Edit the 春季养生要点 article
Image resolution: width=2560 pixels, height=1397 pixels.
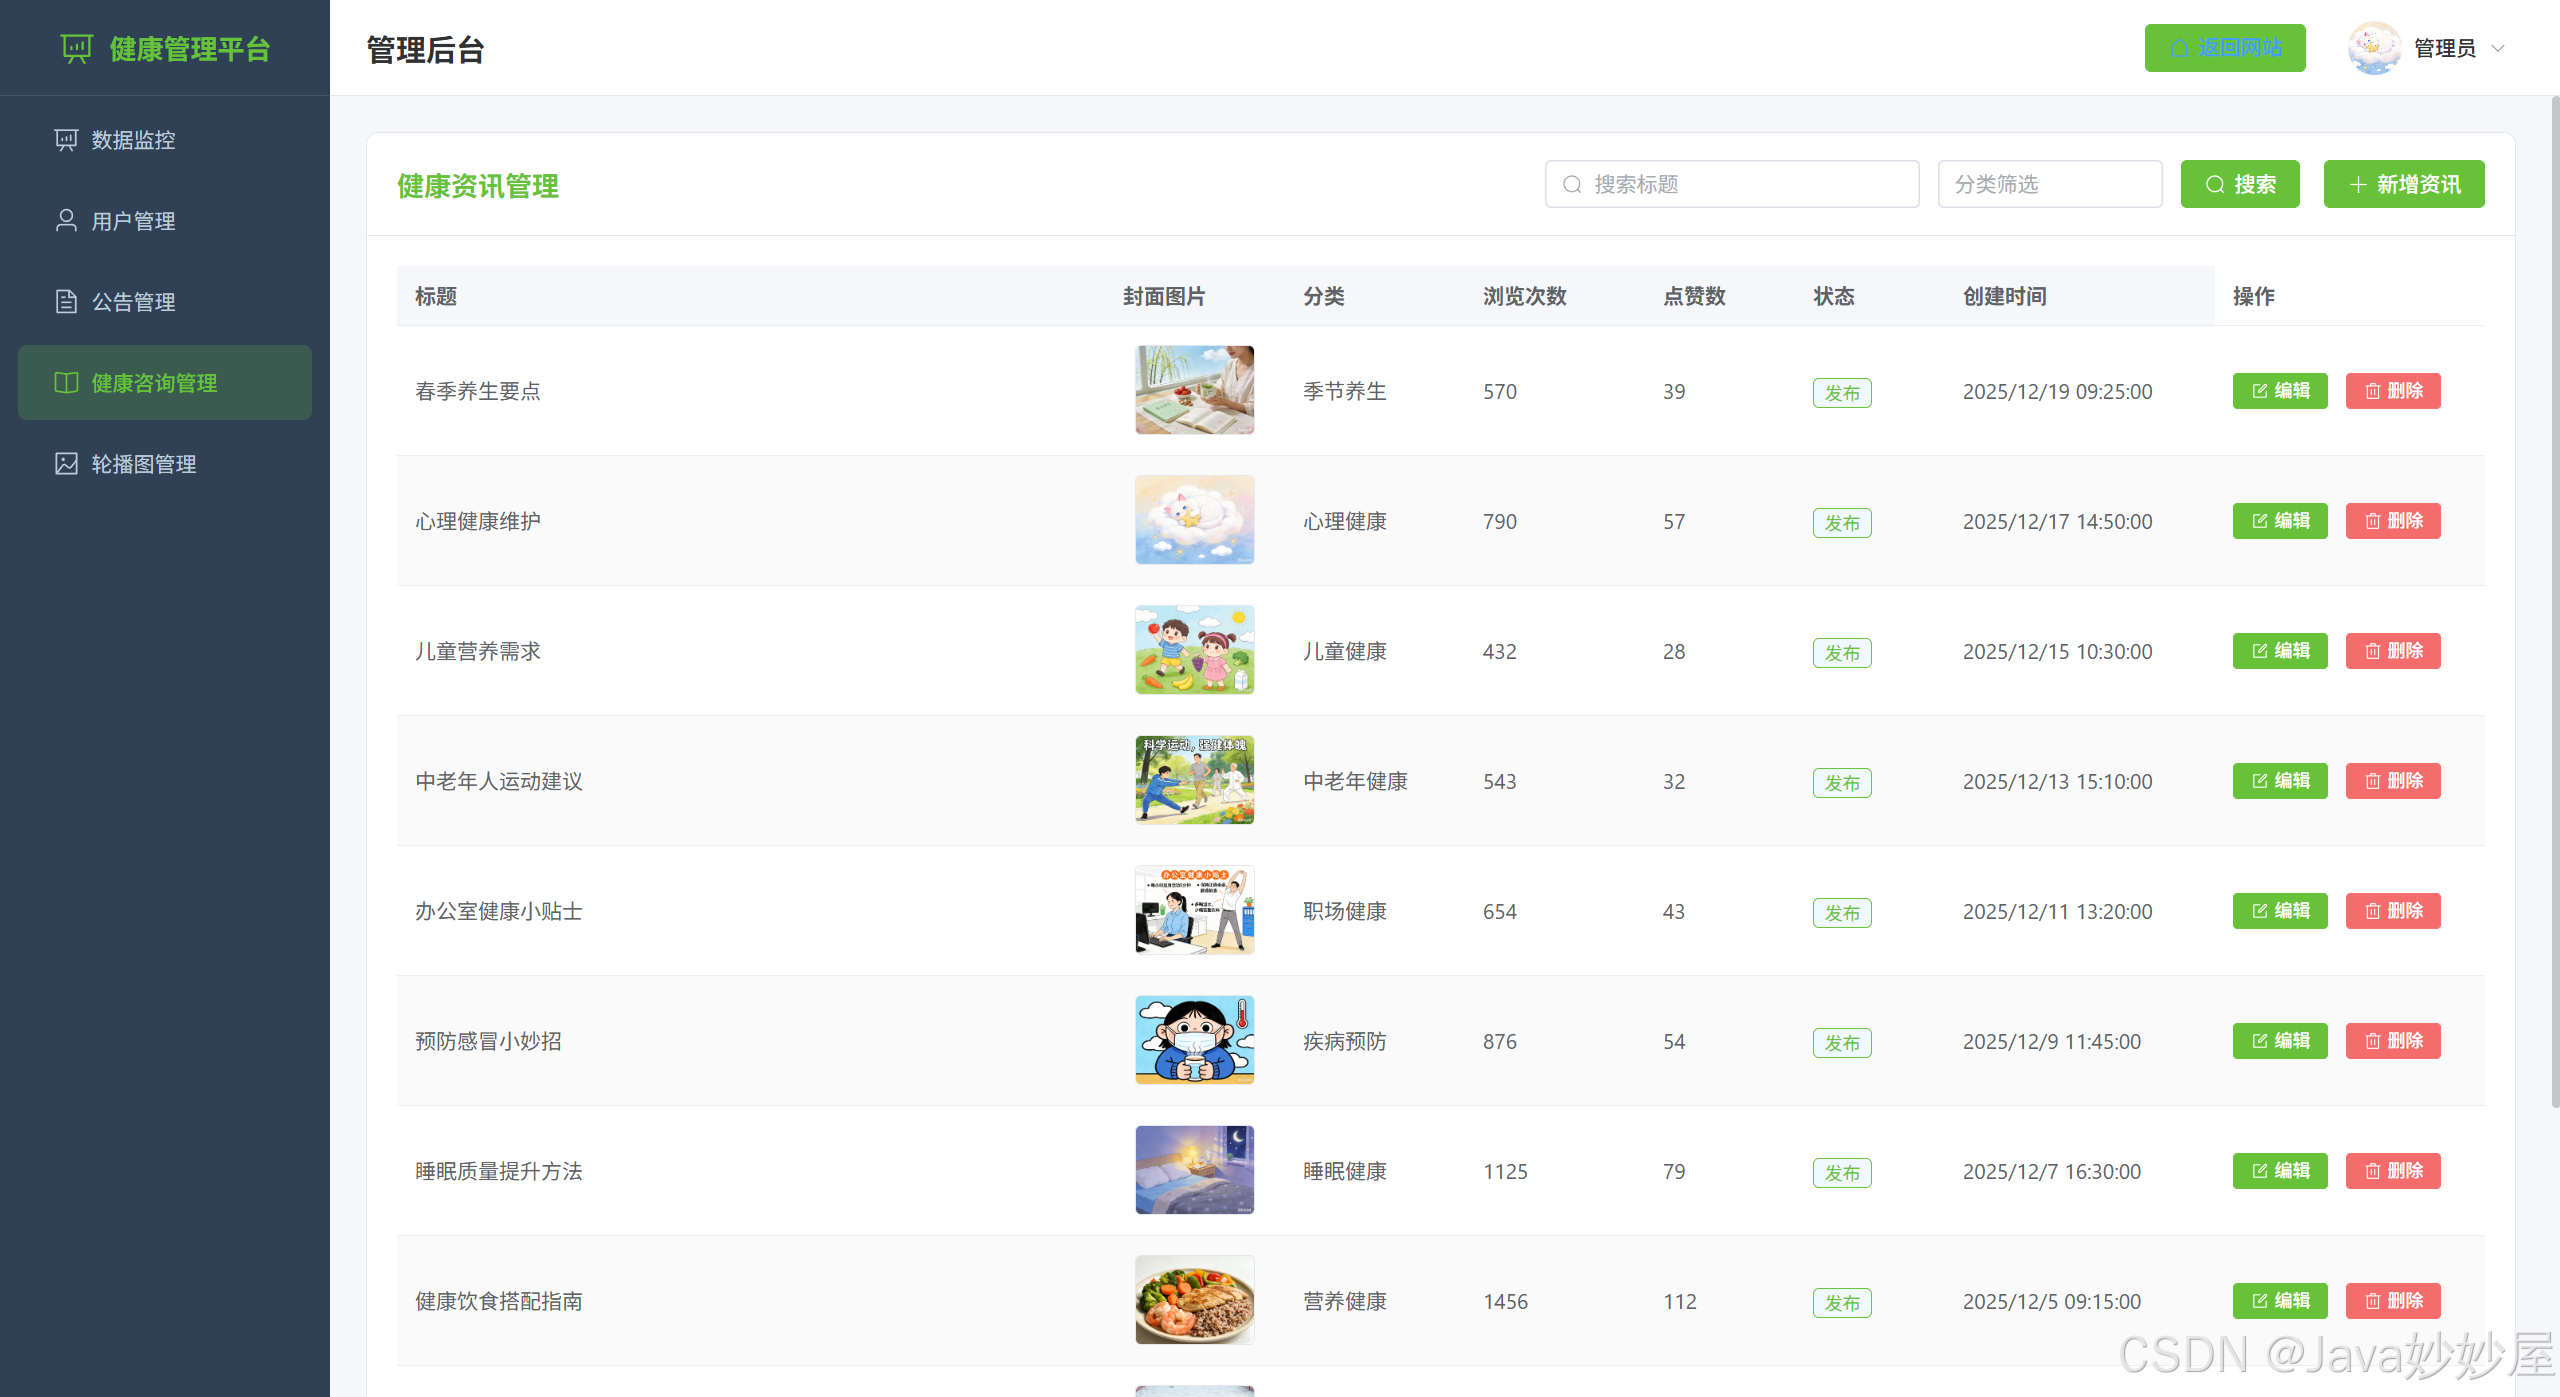tap(2279, 391)
